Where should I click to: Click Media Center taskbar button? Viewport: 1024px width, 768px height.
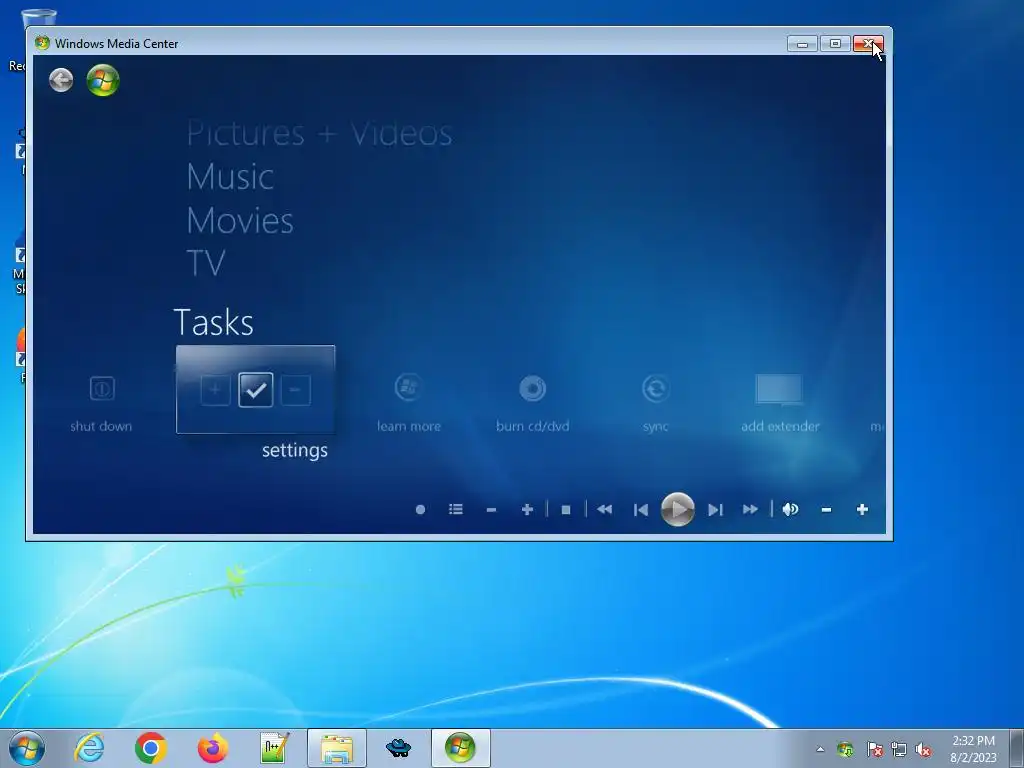tap(460, 748)
